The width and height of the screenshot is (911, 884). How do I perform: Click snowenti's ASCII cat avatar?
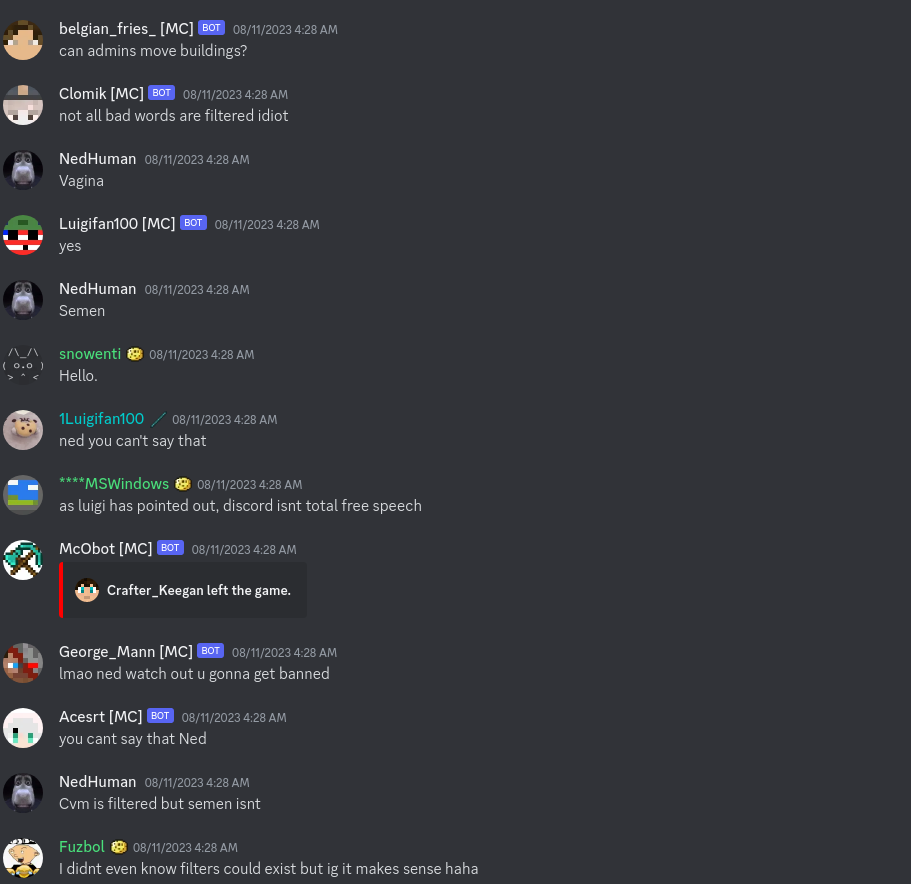pyautogui.click(x=23, y=365)
